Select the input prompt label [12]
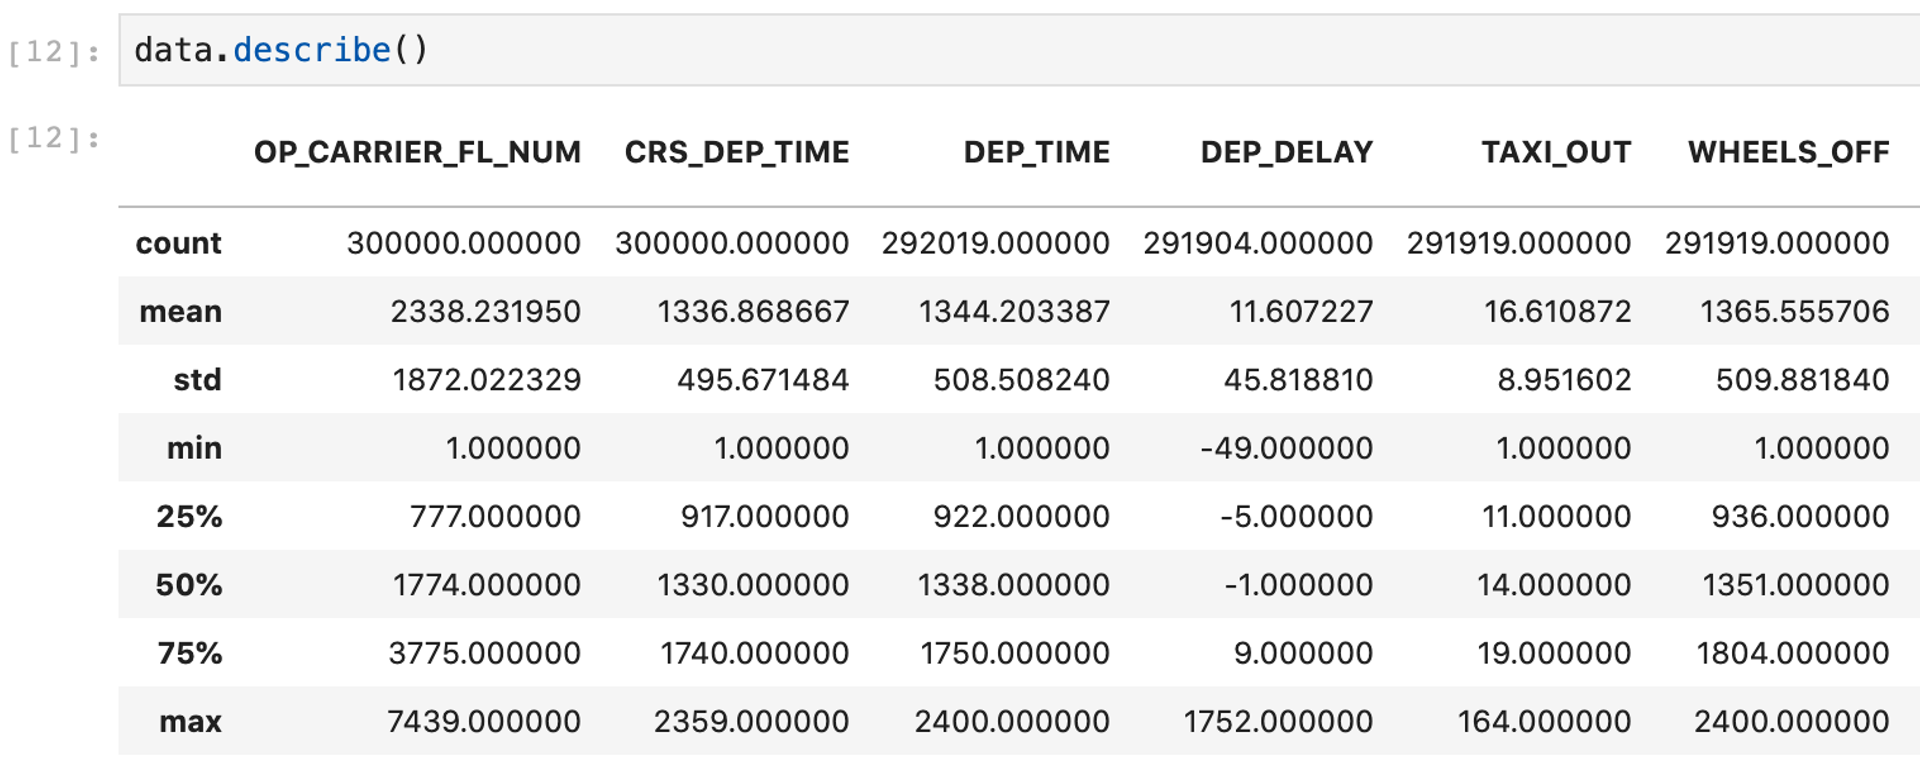The image size is (1920, 772). click(x=54, y=51)
